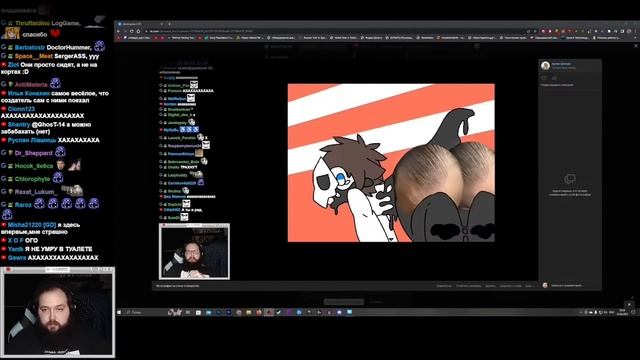Screen dimensions: 640x360
Task: Select chat username 'Space__Meat'
Action: (34, 56)
